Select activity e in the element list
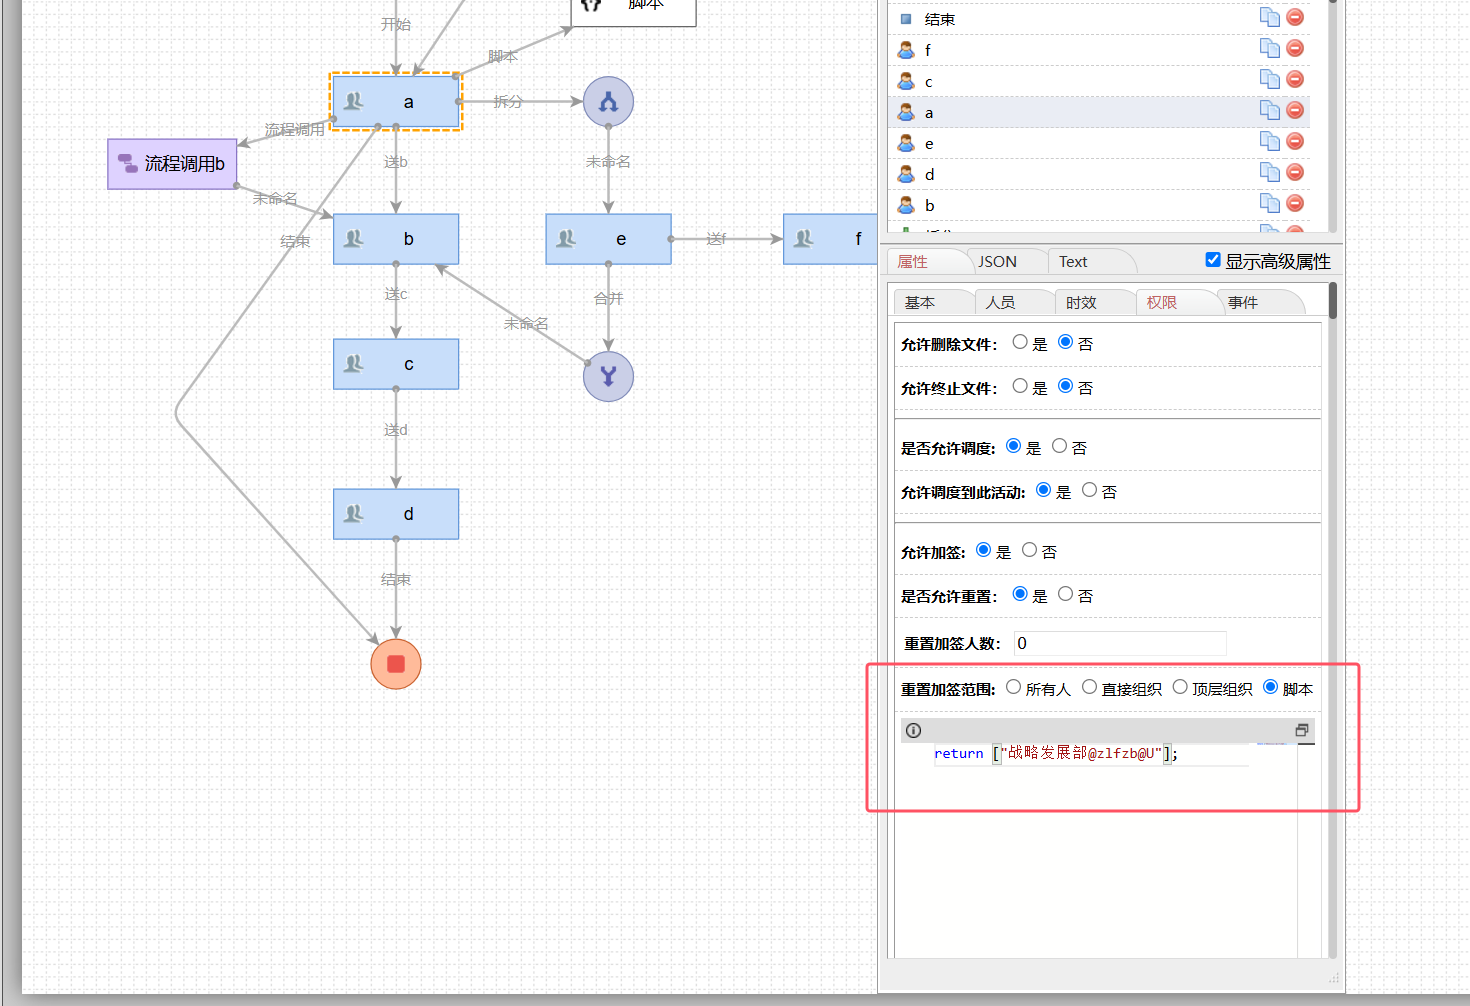Viewport: 1470px width, 1006px height. (x=929, y=144)
